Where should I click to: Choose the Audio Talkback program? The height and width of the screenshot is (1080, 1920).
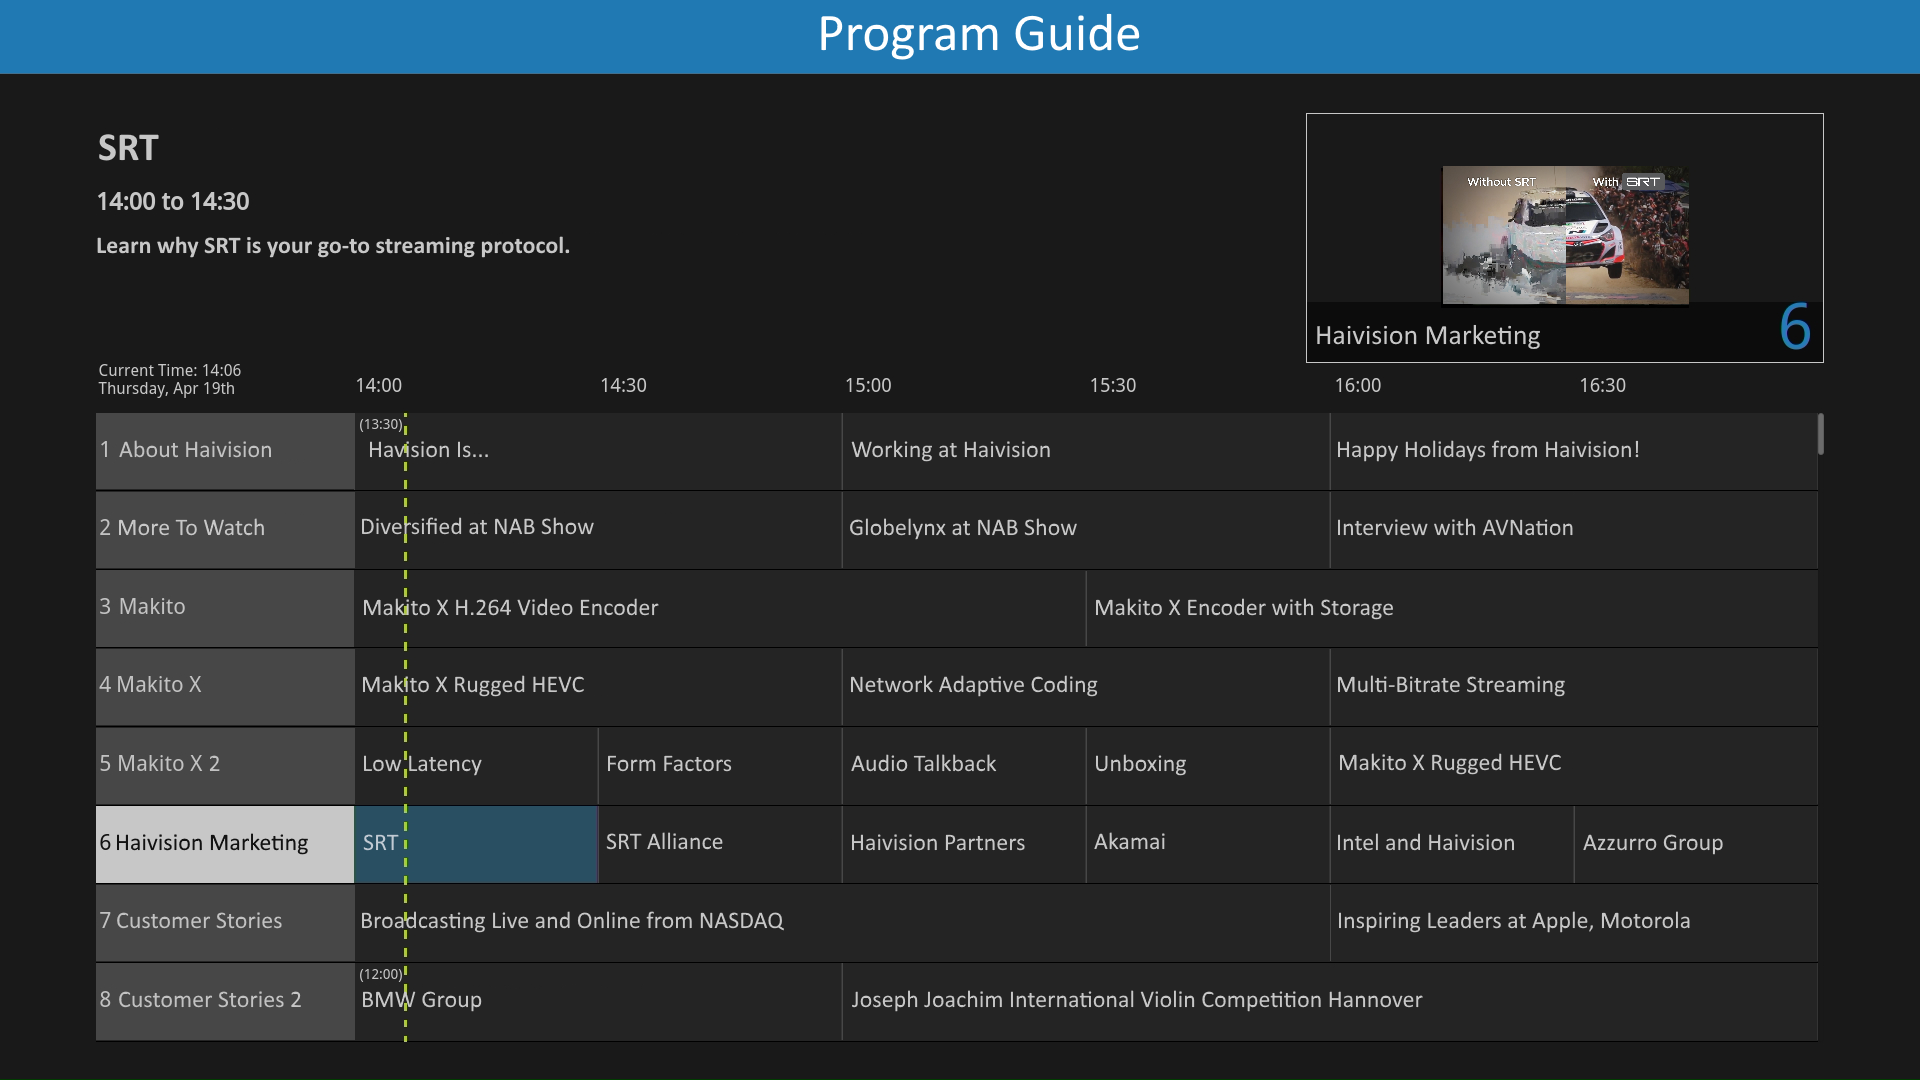coord(961,764)
